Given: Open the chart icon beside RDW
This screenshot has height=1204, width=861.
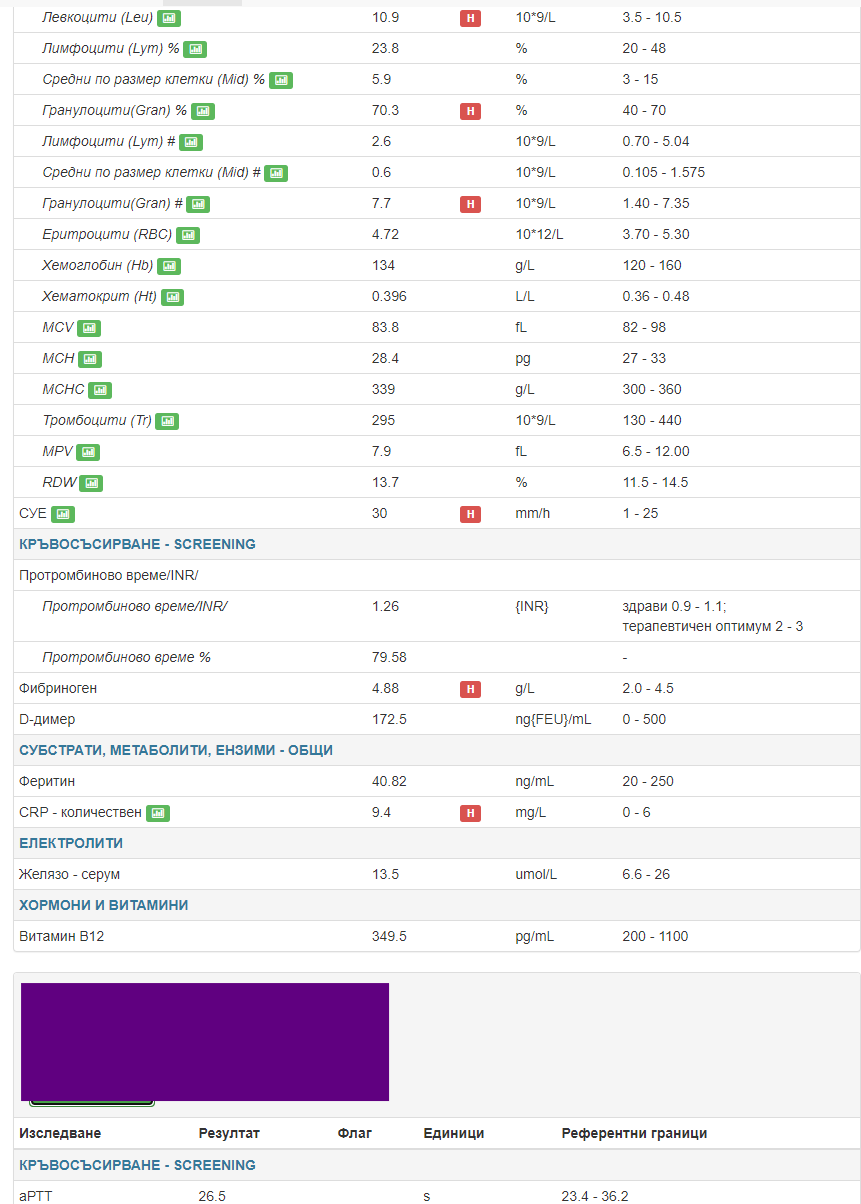Looking at the screenshot, I should (91, 483).
